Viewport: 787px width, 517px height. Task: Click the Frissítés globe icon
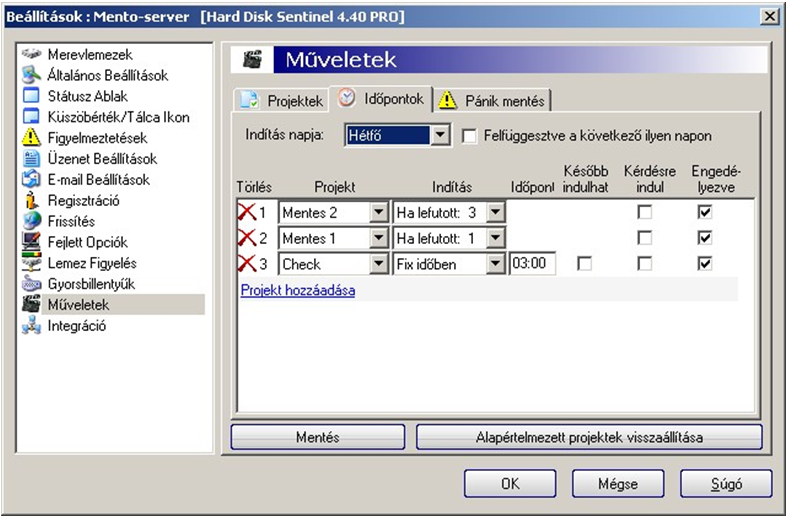click(32, 221)
